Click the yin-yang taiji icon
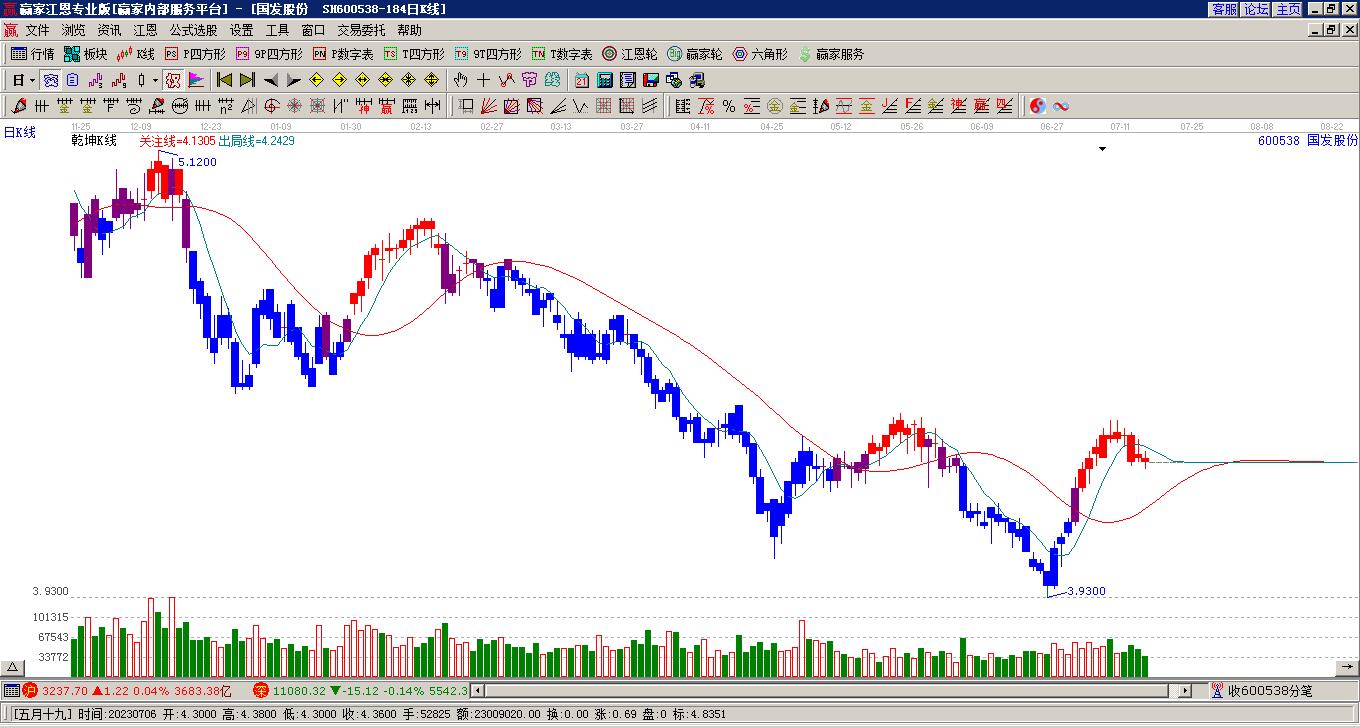 (x=1038, y=106)
